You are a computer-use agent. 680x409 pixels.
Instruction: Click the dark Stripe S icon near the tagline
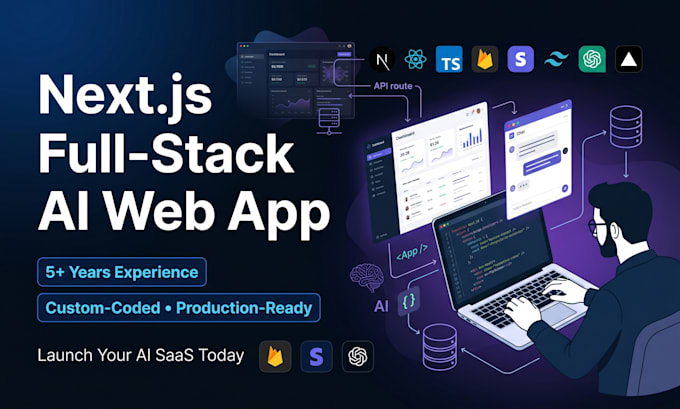pyautogui.click(x=317, y=357)
